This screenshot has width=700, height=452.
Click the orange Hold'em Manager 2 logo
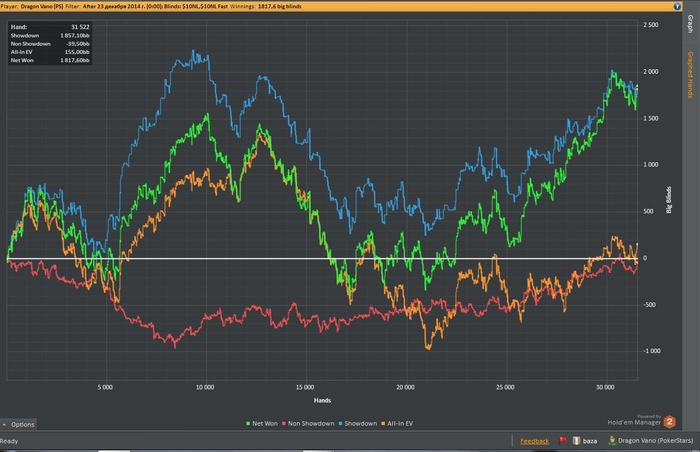(669, 421)
